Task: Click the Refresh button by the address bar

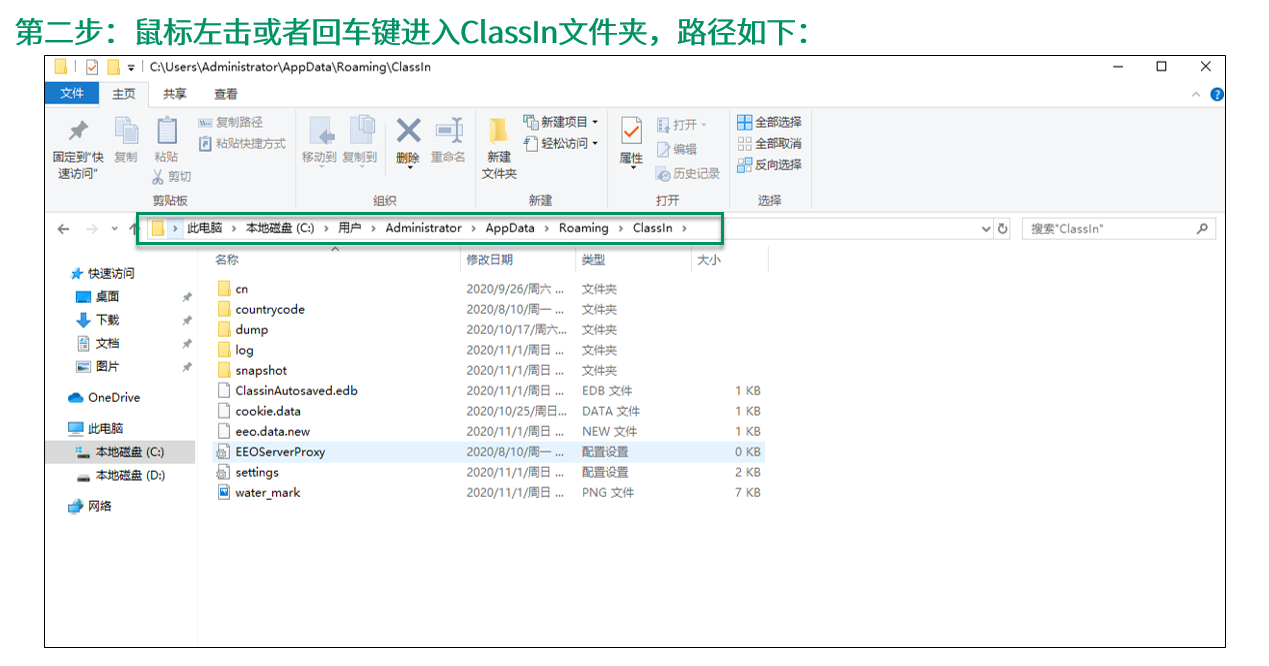Action: click(x=1003, y=229)
